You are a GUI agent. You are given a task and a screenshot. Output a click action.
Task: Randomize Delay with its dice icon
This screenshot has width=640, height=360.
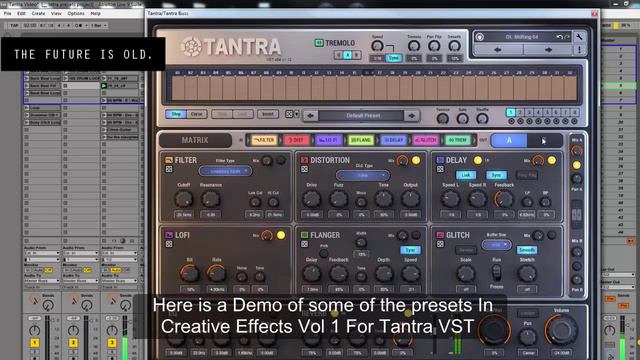(x=440, y=169)
